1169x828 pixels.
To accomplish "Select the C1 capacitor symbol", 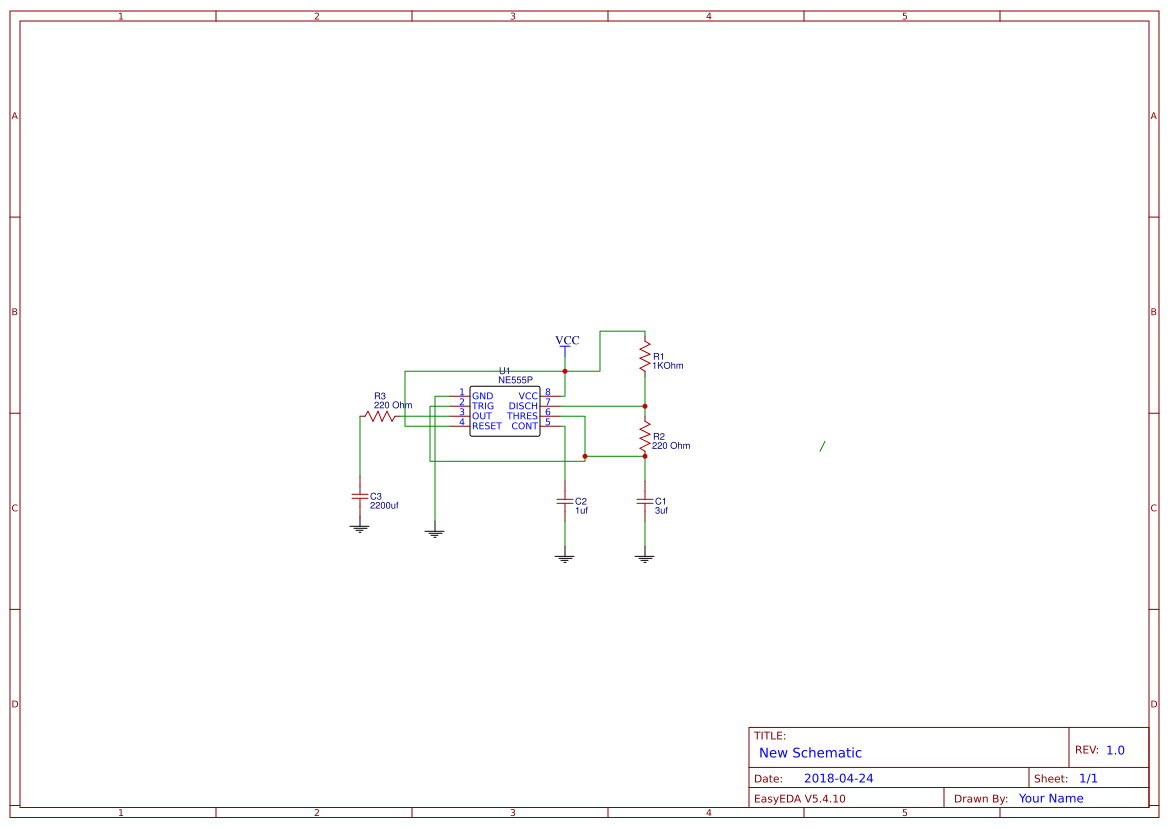I will click(x=645, y=502).
